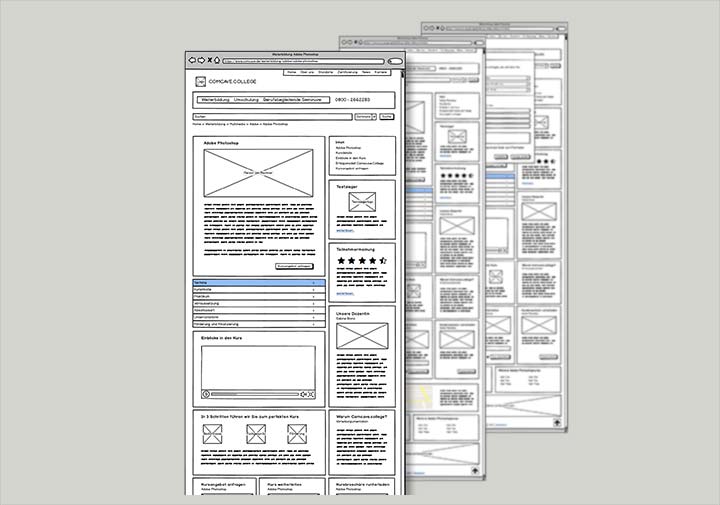Open Kontakt in the top menu
This screenshot has width=720, height=505.
[381, 73]
